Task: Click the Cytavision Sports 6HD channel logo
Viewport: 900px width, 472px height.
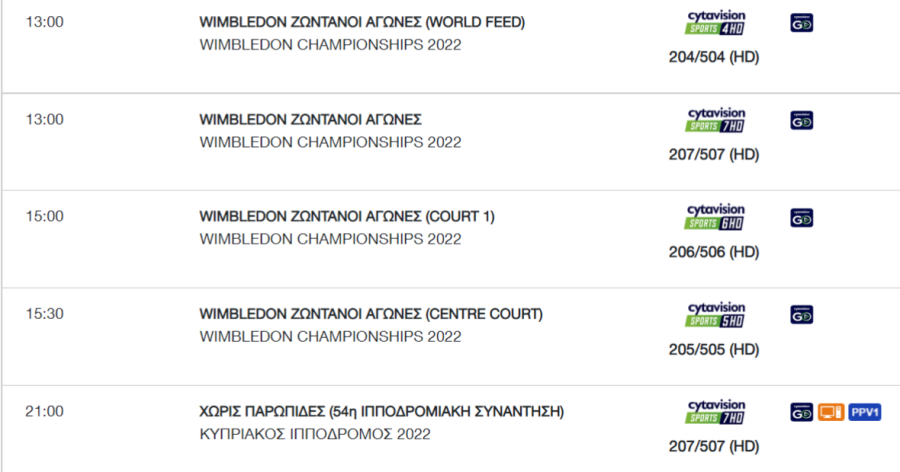Action: 715,218
